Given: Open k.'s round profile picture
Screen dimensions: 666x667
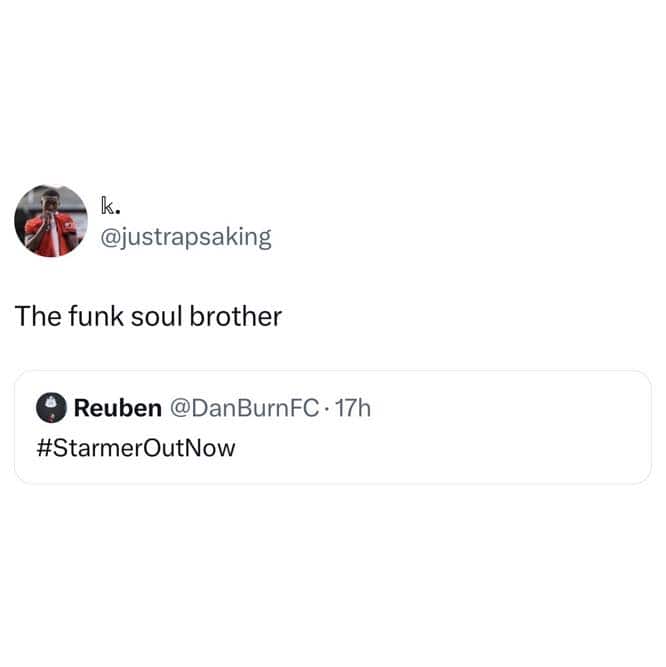Looking at the screenshot, I should coord(51,221).
